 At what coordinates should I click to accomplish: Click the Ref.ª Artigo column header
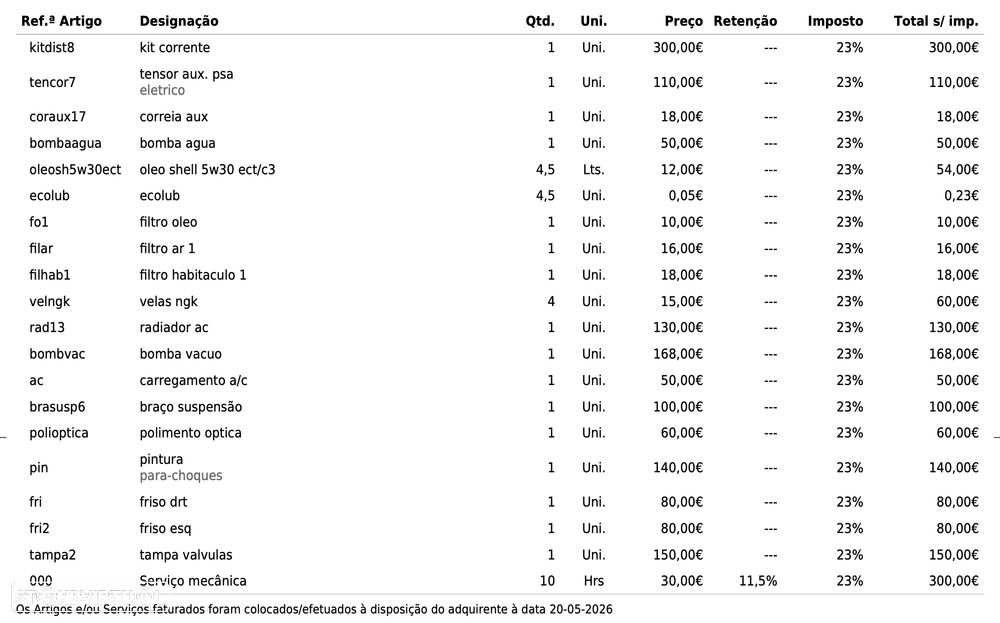[x=61, y=21]
